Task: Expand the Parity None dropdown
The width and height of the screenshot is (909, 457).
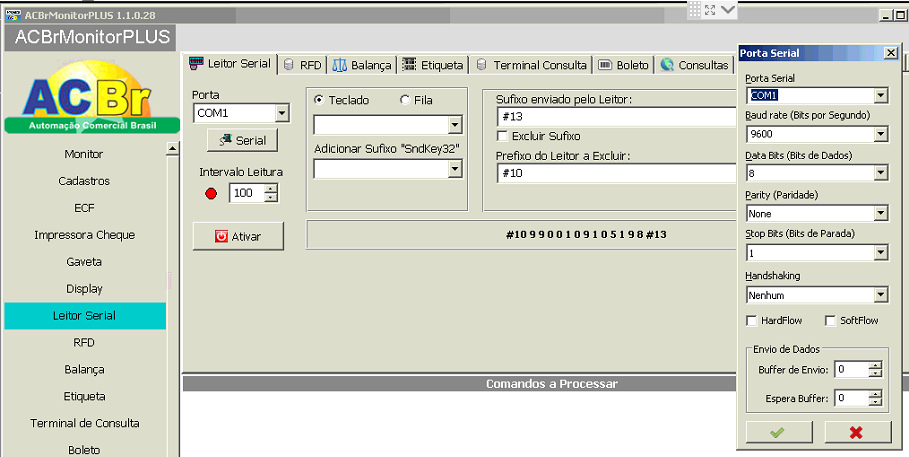Action: 881,213
